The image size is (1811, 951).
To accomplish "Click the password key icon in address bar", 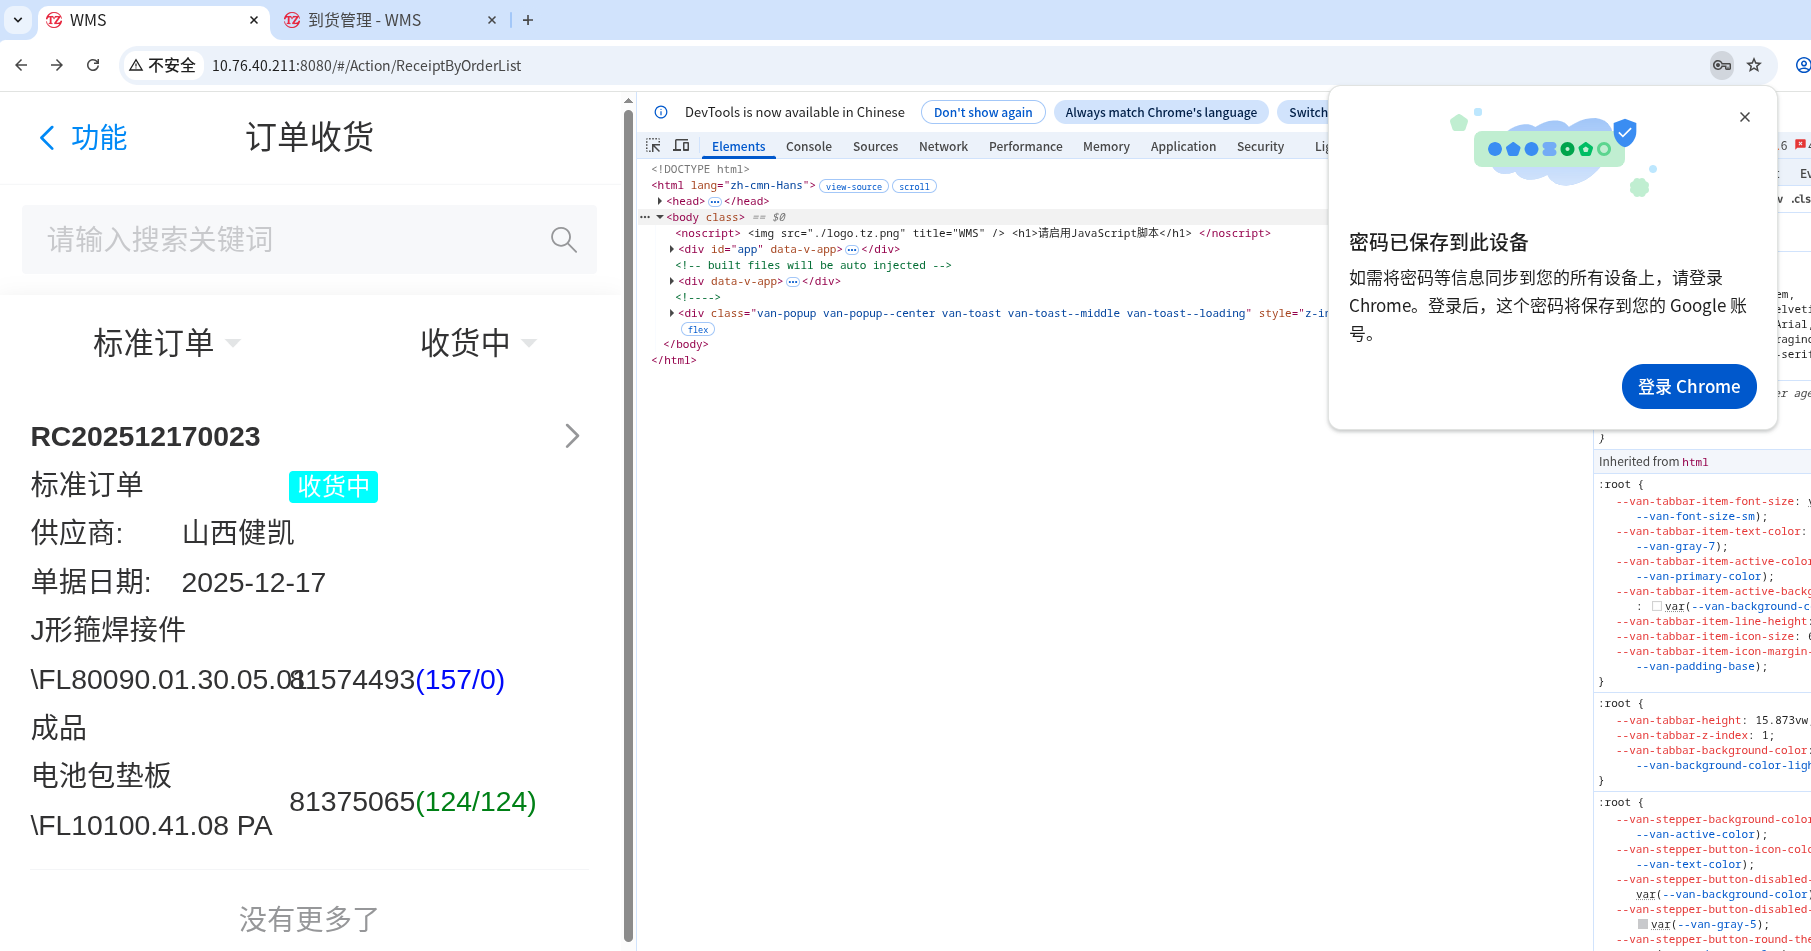I will (1721, 65).
